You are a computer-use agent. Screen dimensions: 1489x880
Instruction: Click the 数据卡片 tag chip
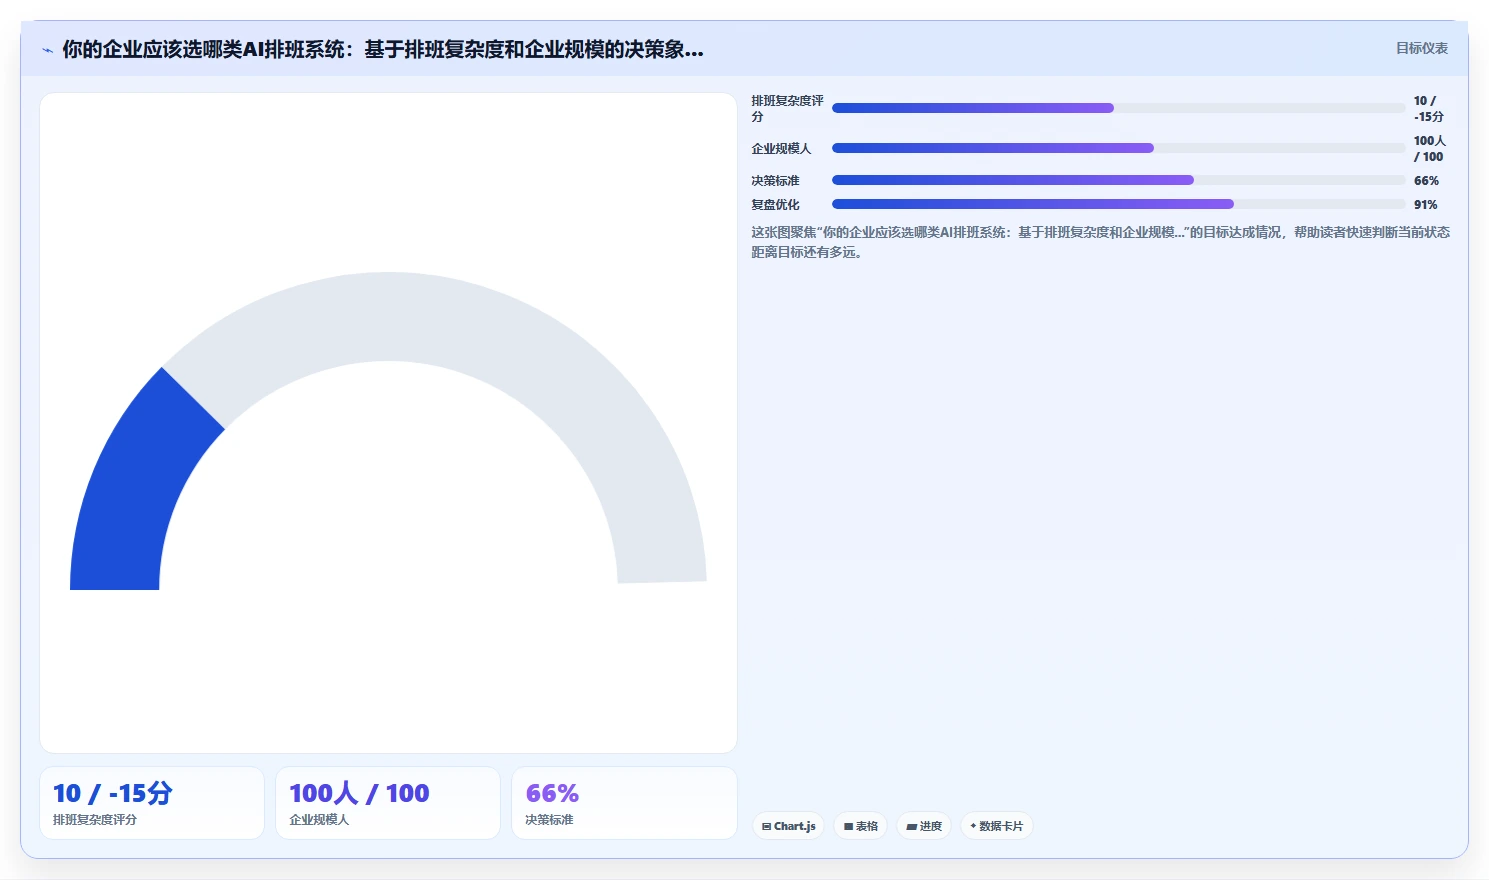point(997,826)
